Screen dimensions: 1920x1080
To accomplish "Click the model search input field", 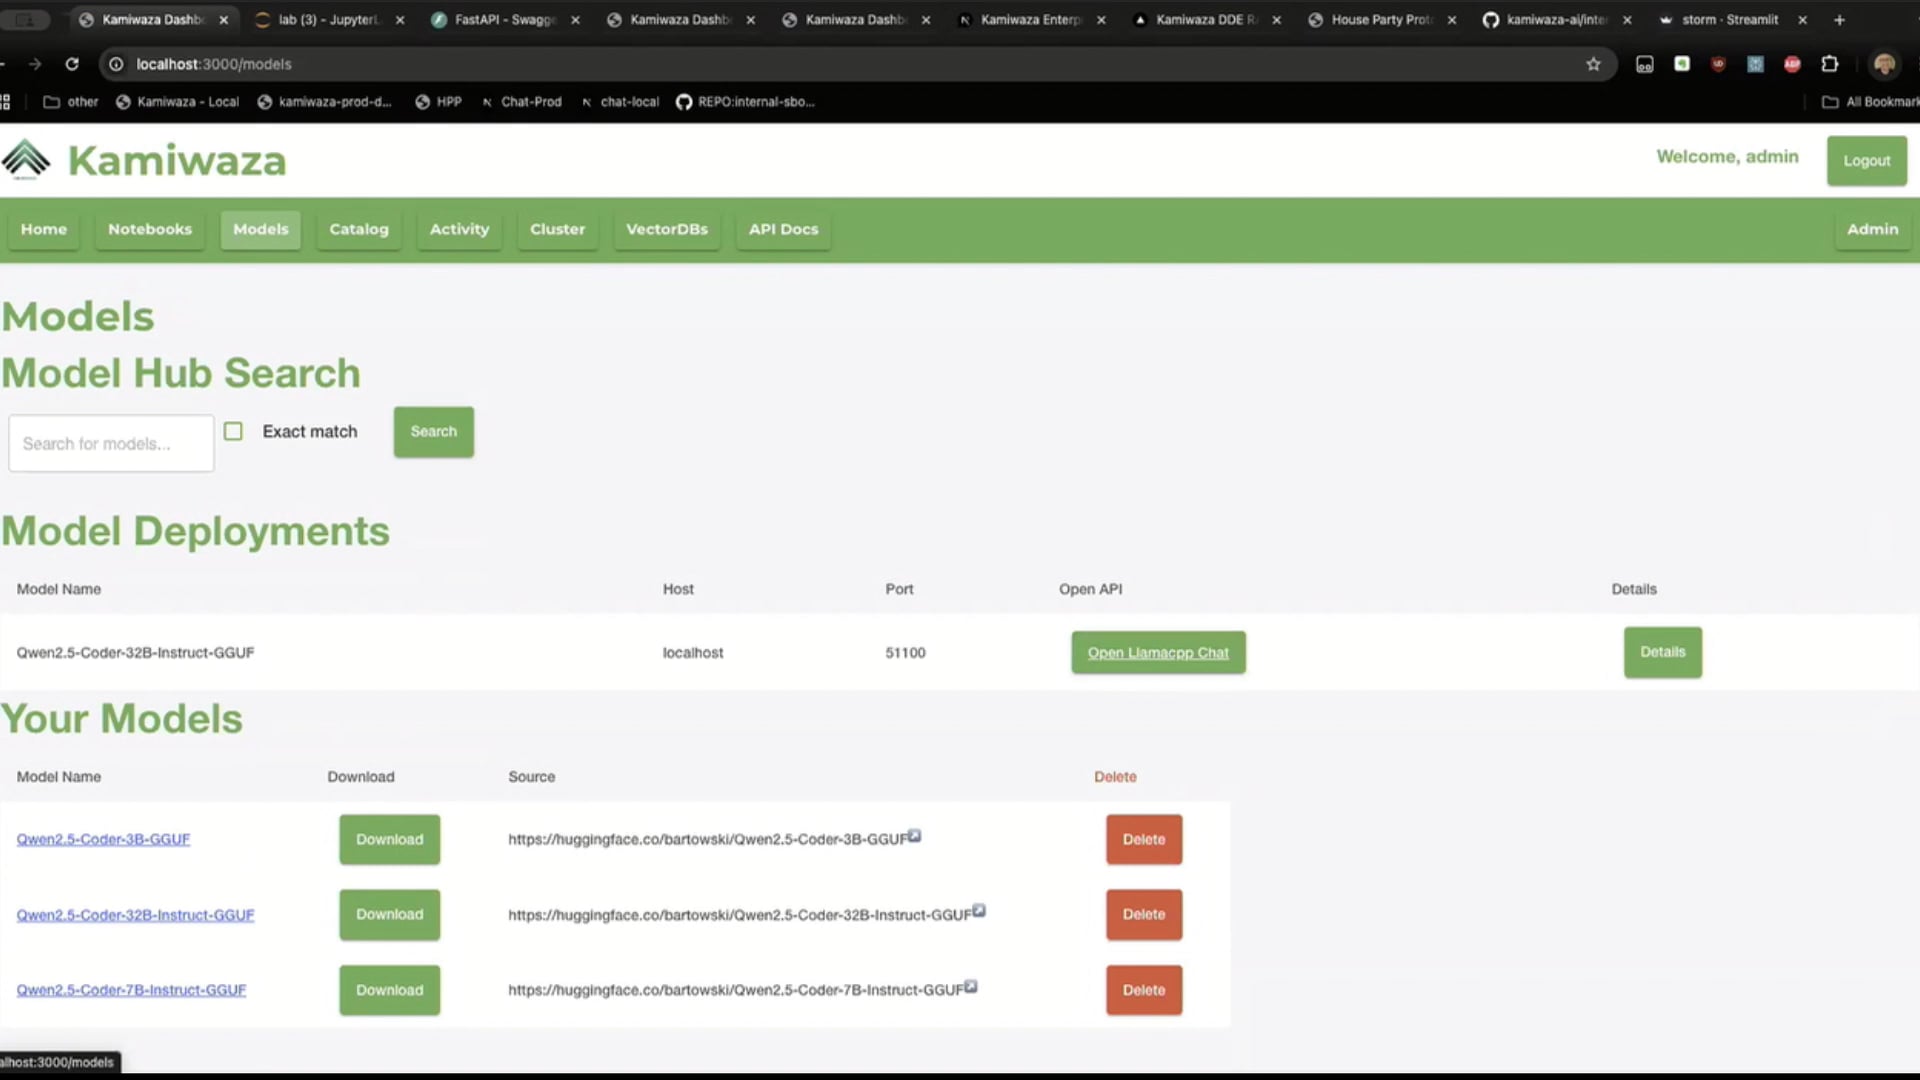I will tap(110, 443).
